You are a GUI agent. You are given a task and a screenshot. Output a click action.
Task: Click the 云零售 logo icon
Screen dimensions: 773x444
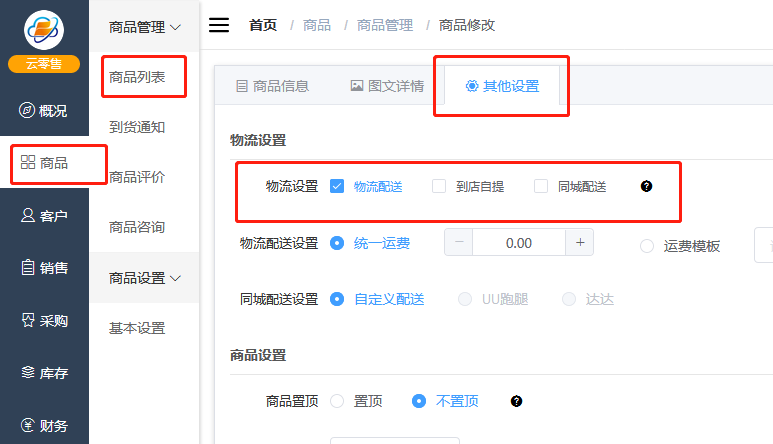point(44,32)
